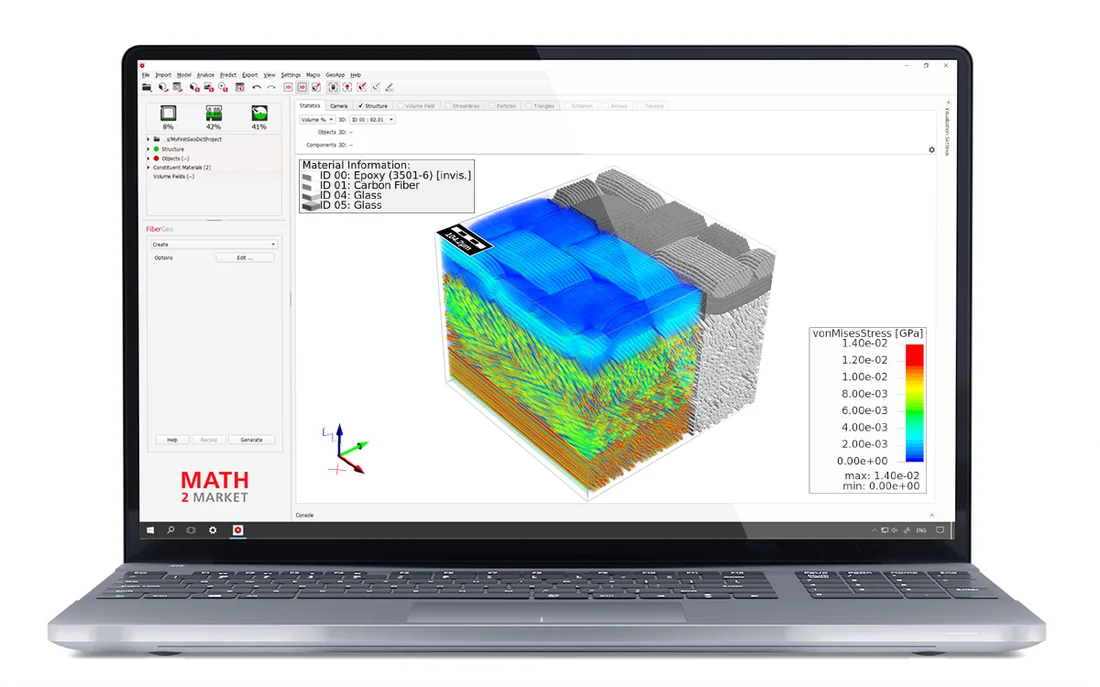Click the 8% memory usage icon
Image resolution: width=1100 pixels, height=687 pixels.
pyautogui.click(x=168, y=114)
